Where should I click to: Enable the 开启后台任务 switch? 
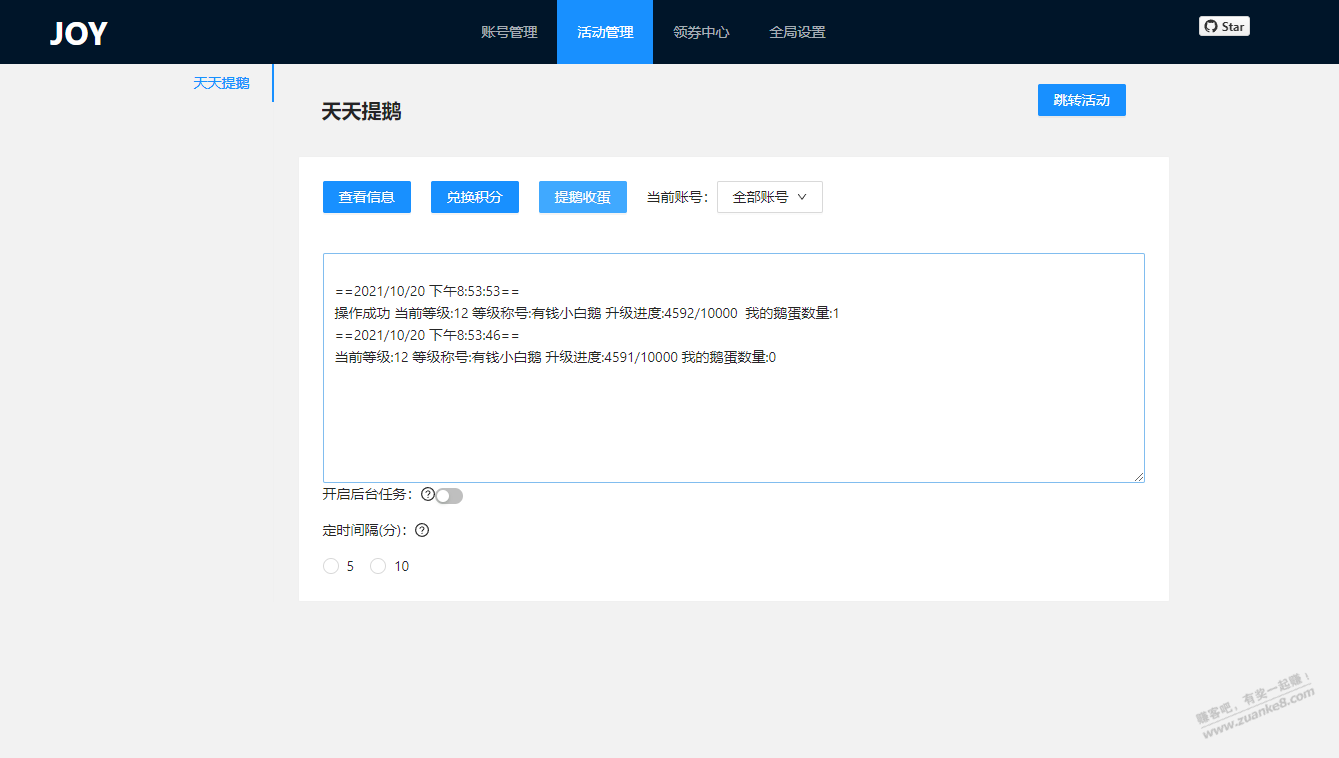pos(449,496)
